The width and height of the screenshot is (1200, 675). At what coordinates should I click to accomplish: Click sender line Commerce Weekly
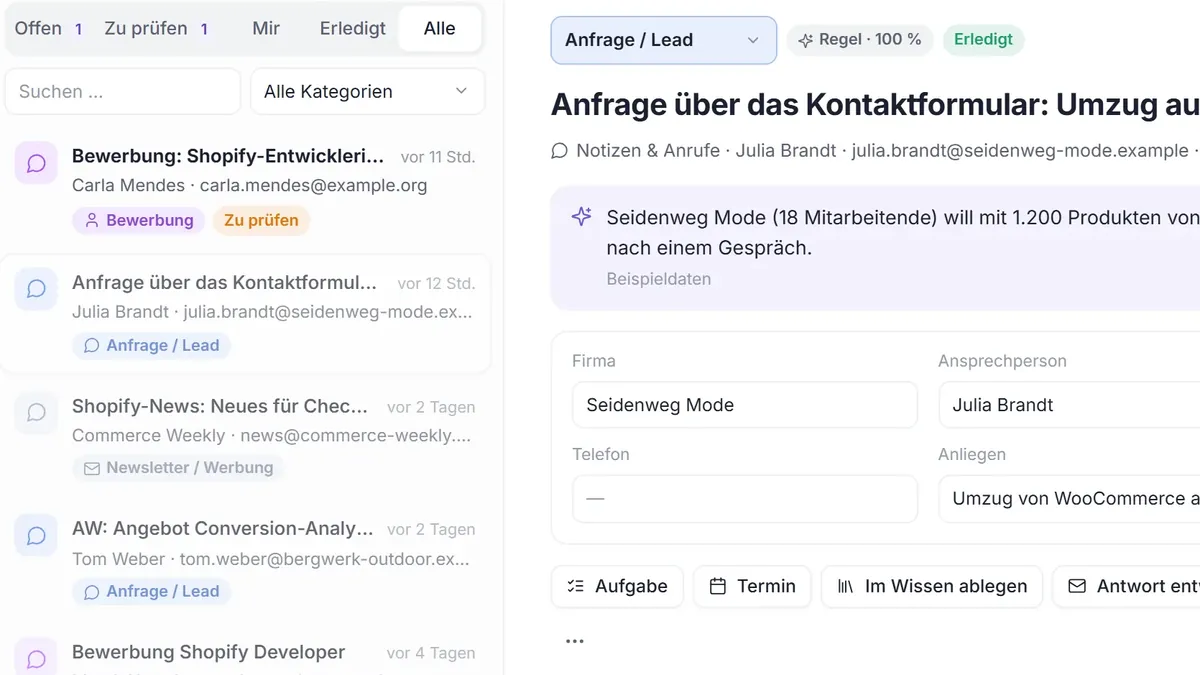point(271,435)
